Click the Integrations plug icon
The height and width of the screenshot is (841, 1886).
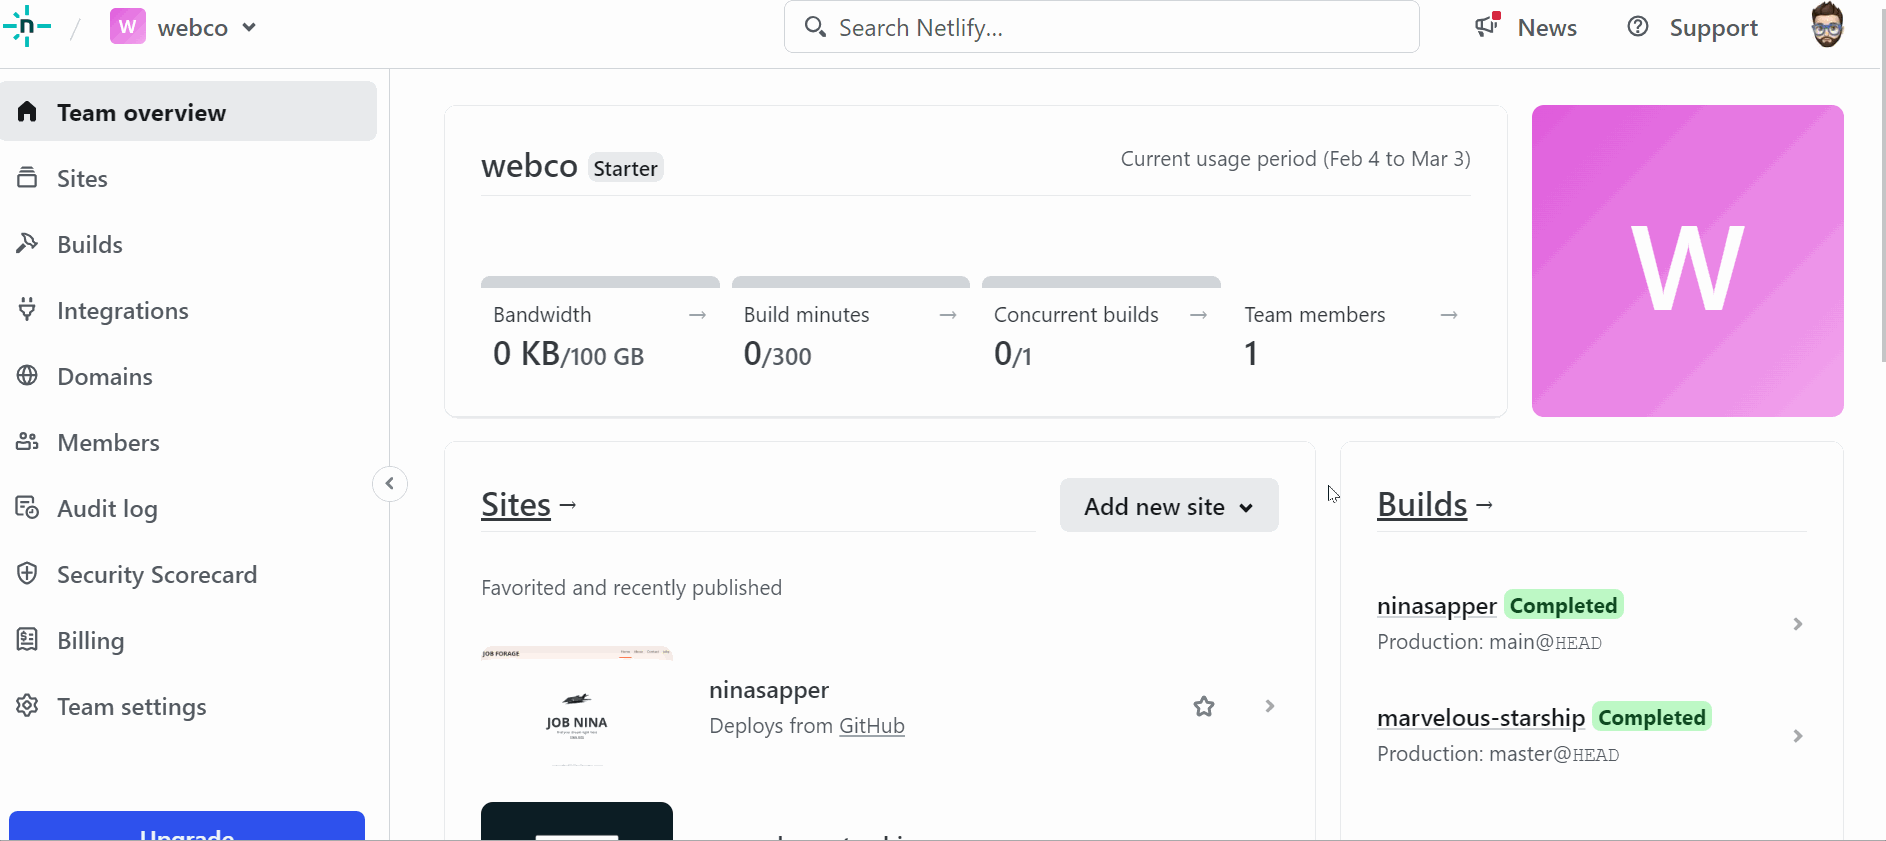(x=27, y=310)
